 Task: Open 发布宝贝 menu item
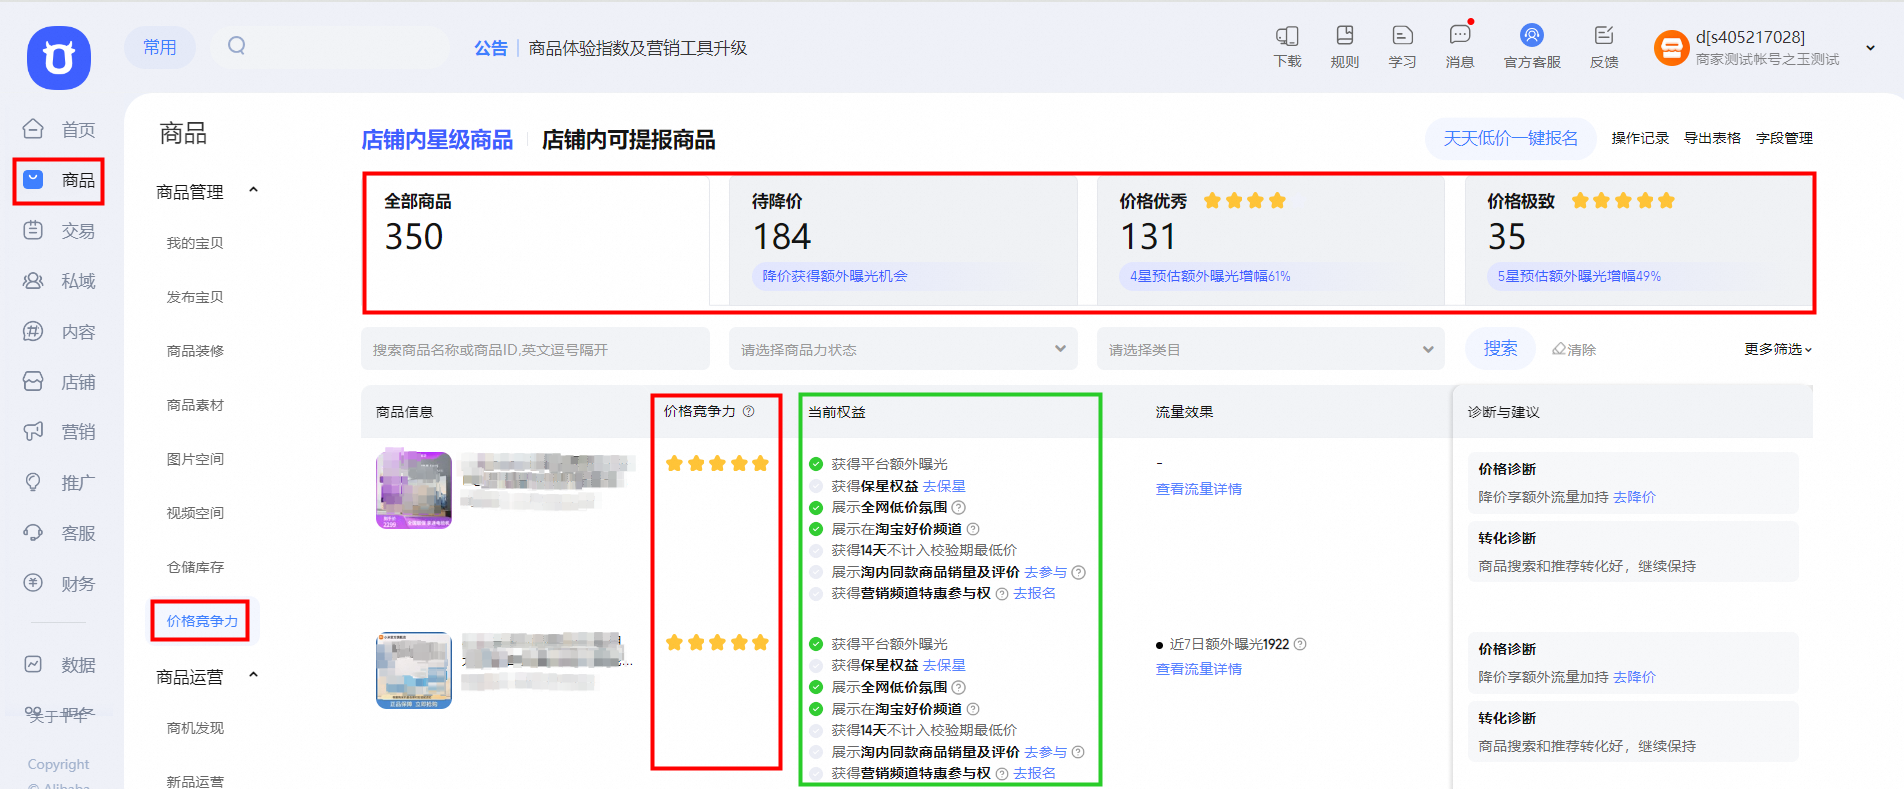(195, 297)
